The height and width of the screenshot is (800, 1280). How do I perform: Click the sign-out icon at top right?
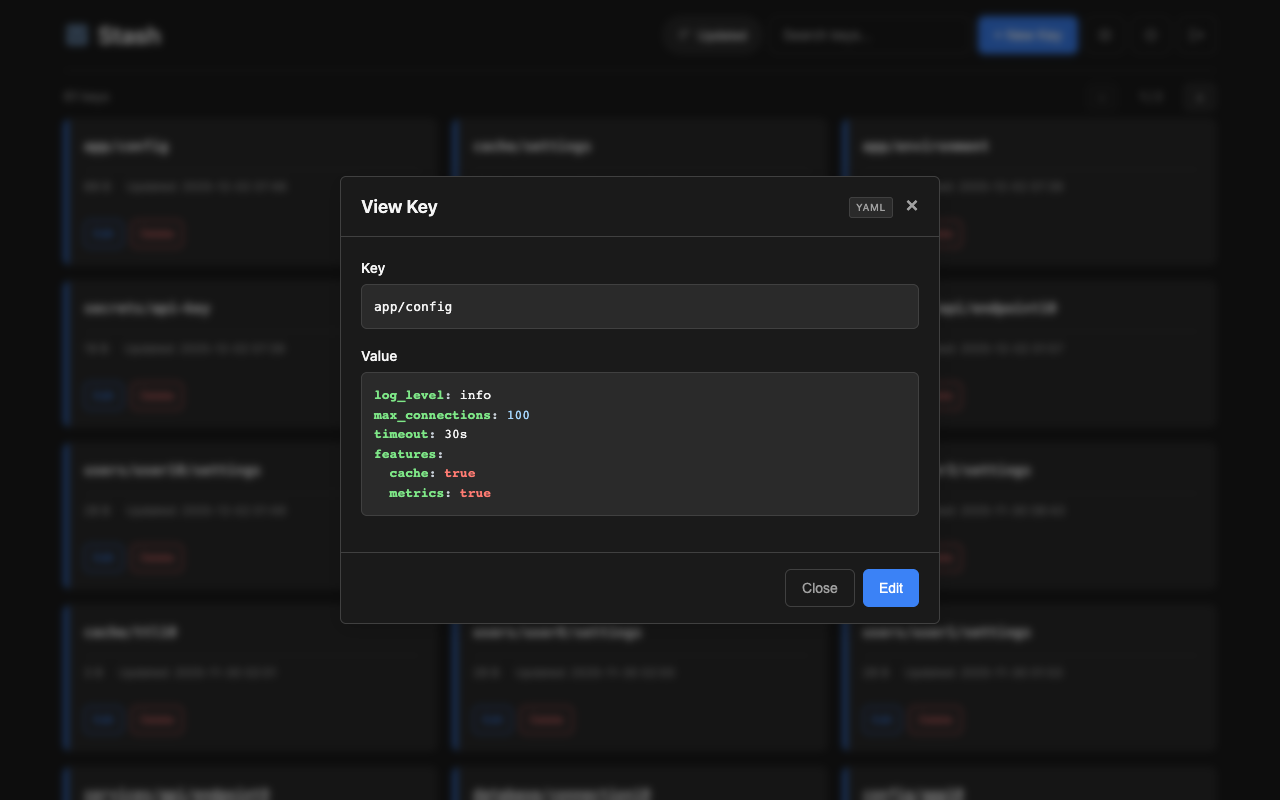click(1197, 34)
